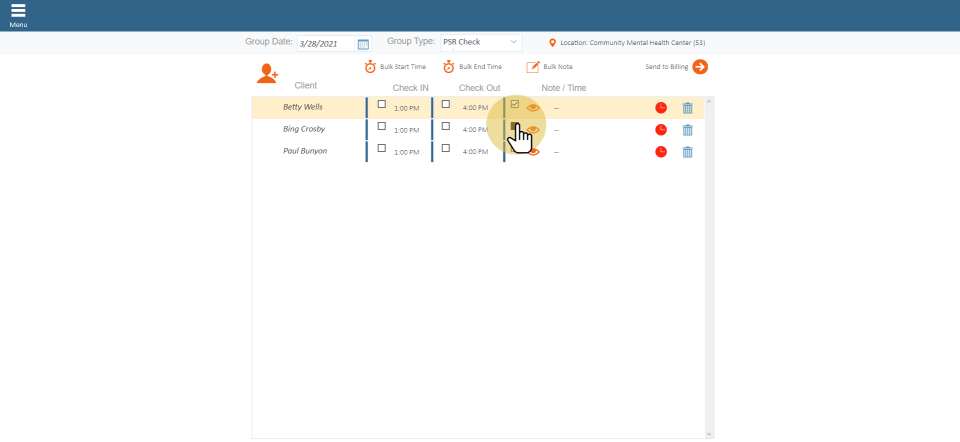
Task: Tick the Check IN box for Paul Bunyon
Action: [381, 149]
